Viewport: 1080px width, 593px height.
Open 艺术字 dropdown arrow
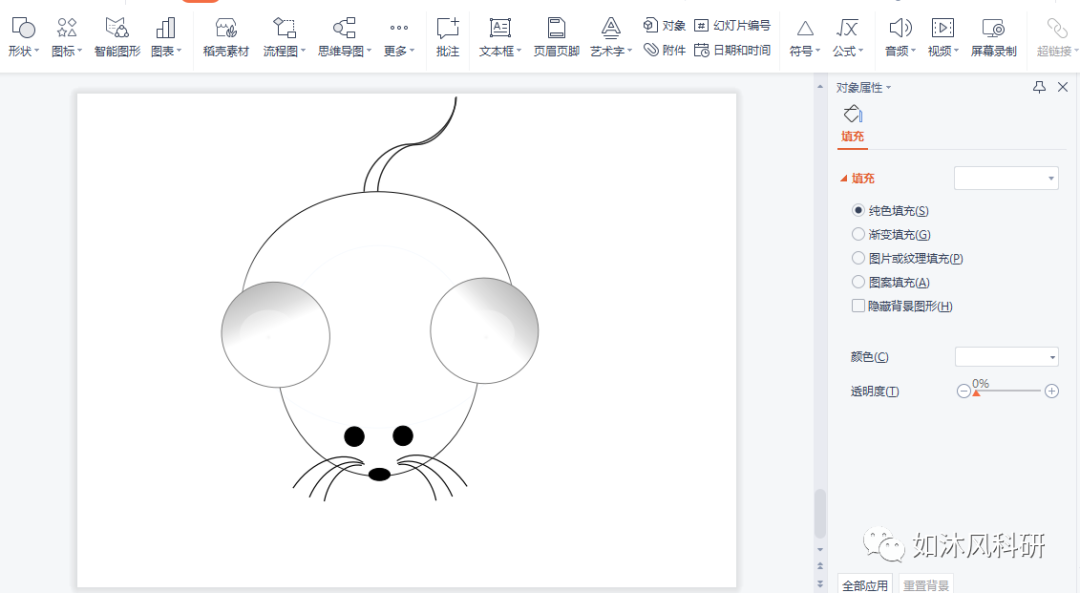coord(630,50)
